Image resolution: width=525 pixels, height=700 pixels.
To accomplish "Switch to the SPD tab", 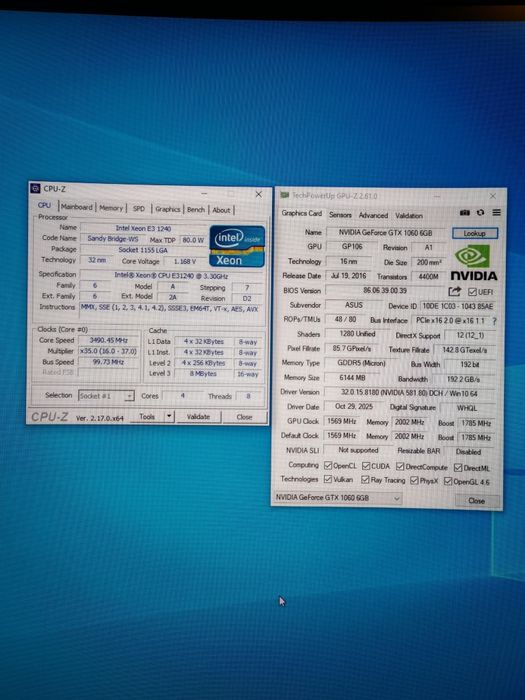I will point(139,208).
